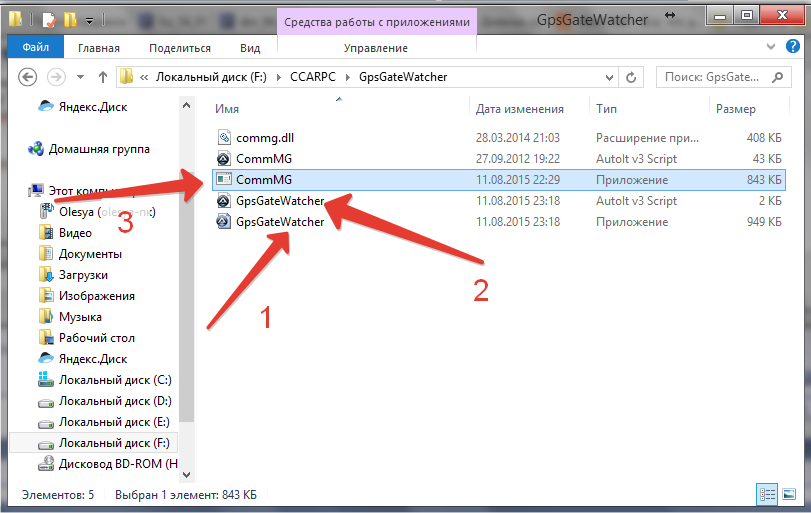Open Локальный диск (D:)
Screen dimensions: 811x513
pyautogui.click(x=115, y=401)
